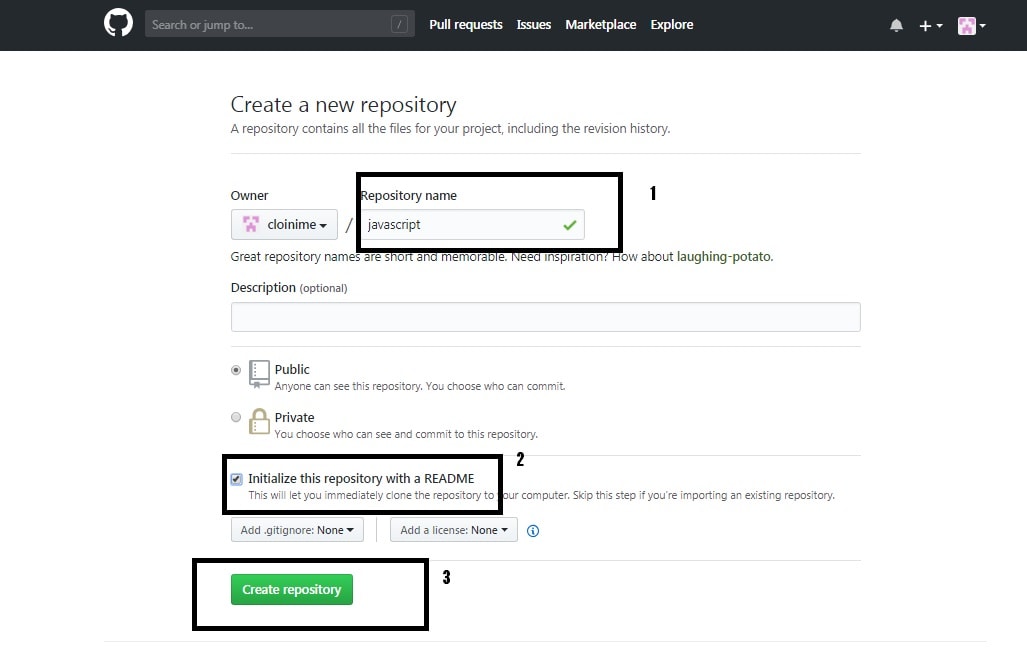Select the Public repository radio button

pos(235,368)
